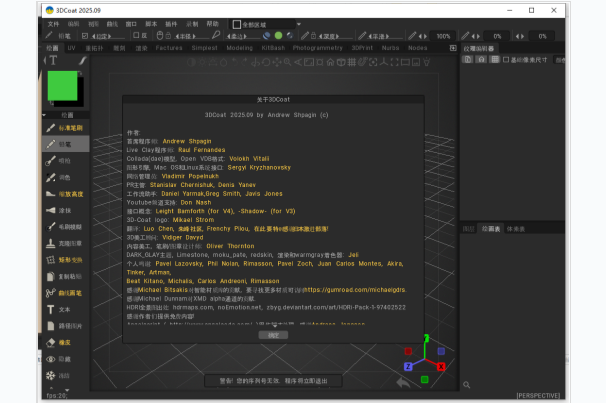This screenshot has height=403, width=606.
Task: Select the 橡皮 eraser tool
Action: tap(66, 342)
